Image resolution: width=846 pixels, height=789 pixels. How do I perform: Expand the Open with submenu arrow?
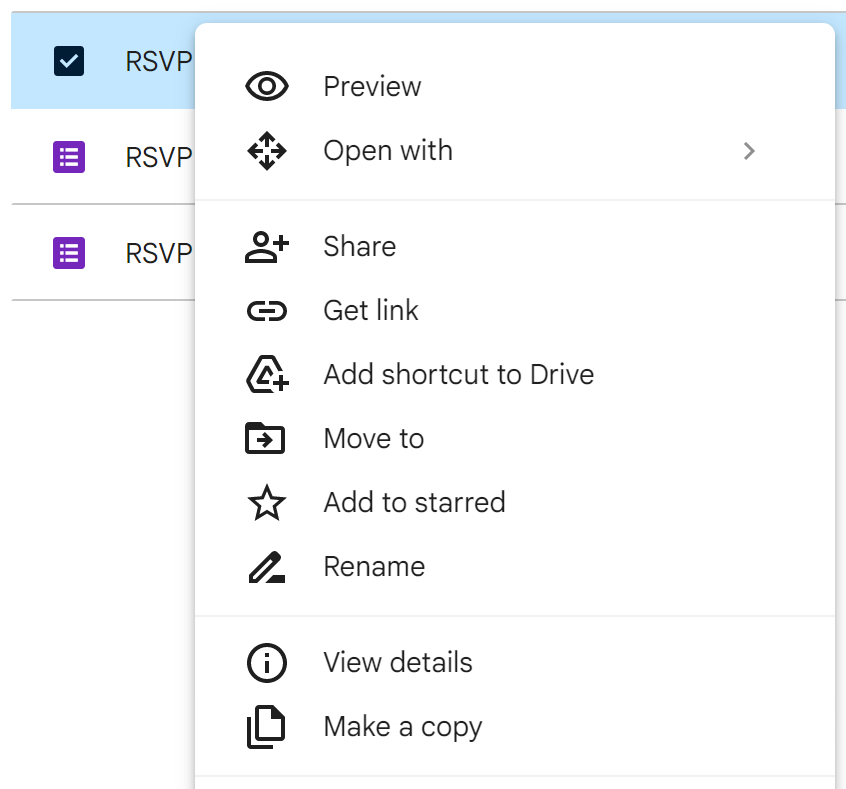(749, 151)
